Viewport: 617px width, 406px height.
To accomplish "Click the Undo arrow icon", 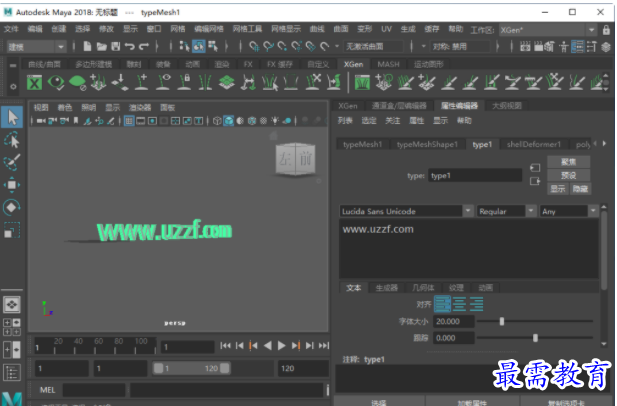I will point(129,46).
